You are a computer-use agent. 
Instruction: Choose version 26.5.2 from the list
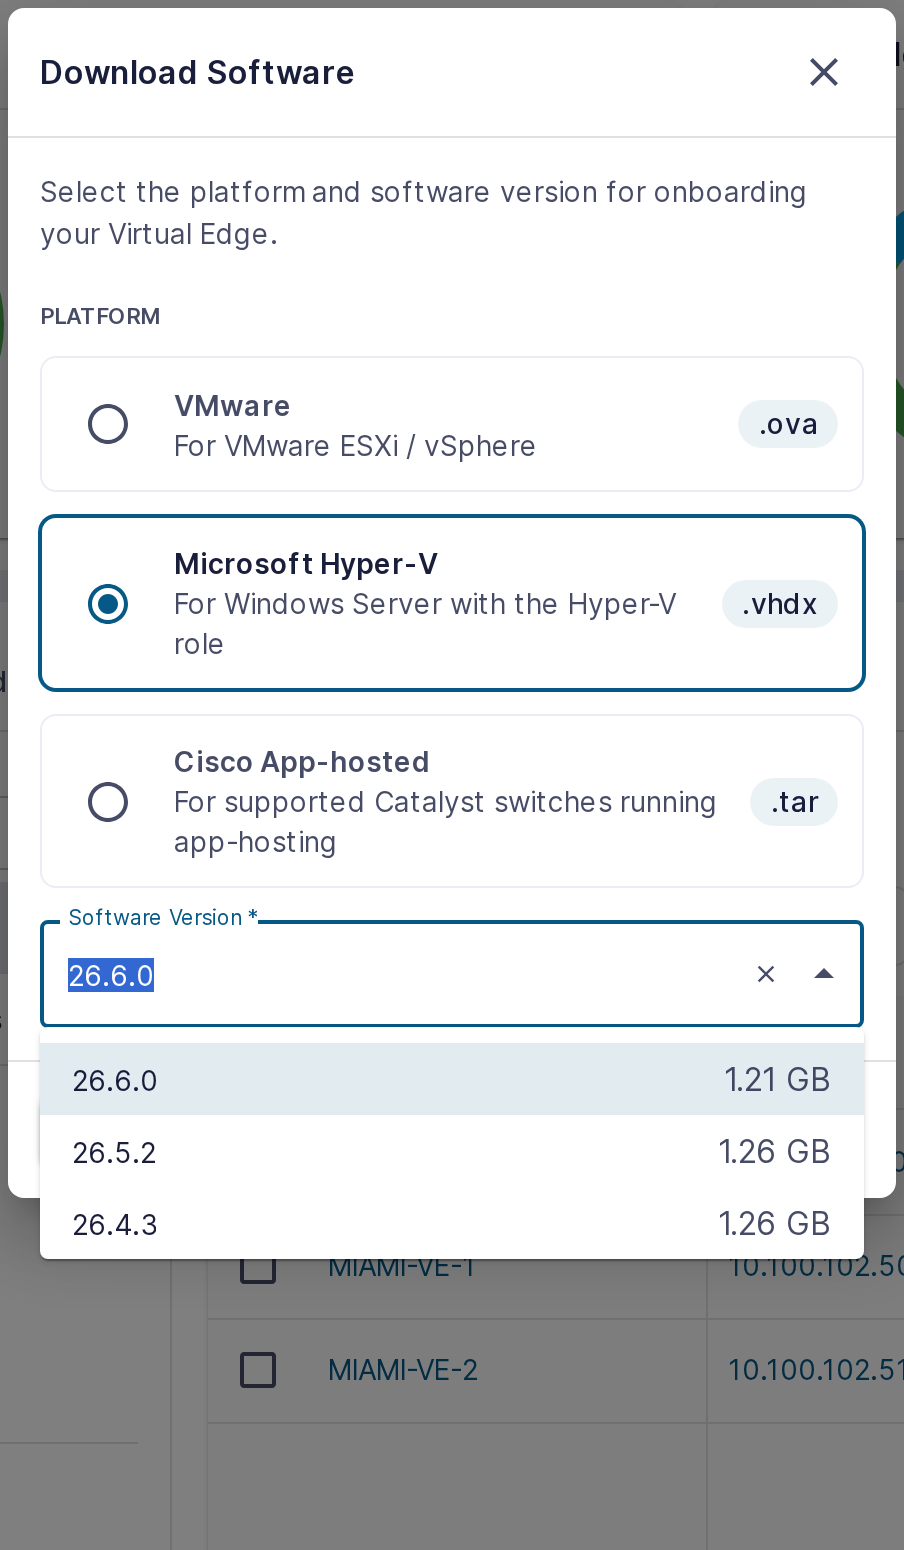452,1152
